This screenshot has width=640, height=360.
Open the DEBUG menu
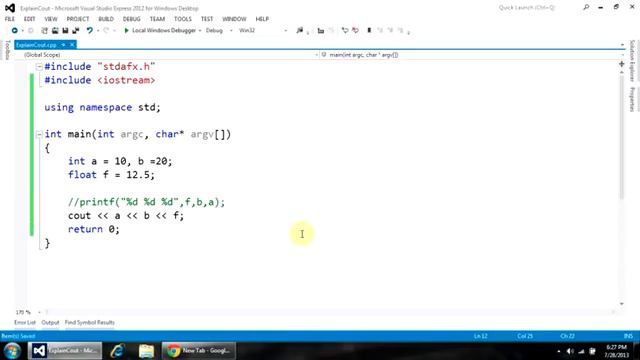131,19
